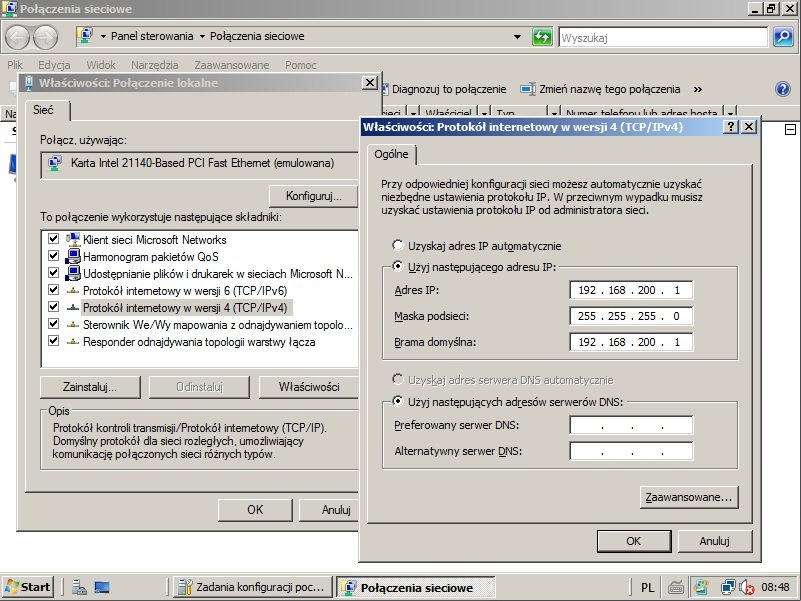This screenshot has height=601, width=801.
Task: Open address bar history dropdown arrow
Action: point(517,37)
